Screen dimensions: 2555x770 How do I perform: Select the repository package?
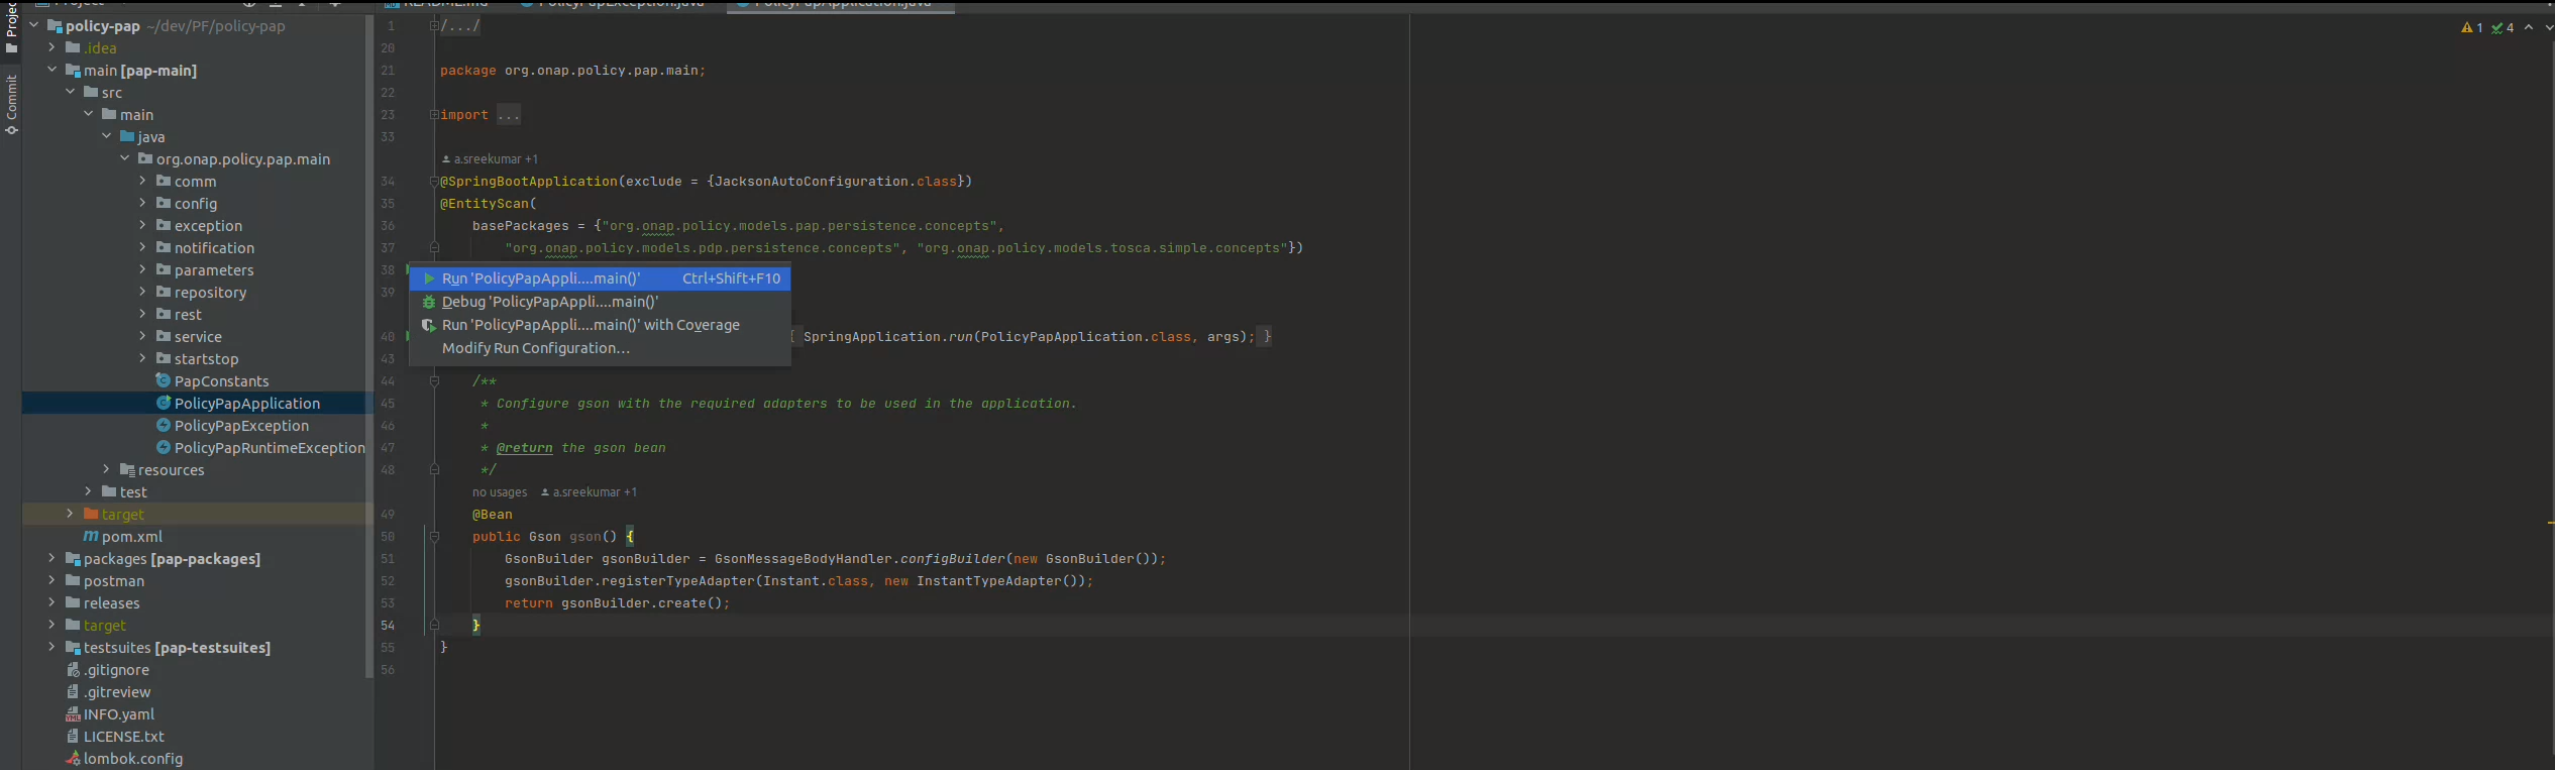pos(210,292)
